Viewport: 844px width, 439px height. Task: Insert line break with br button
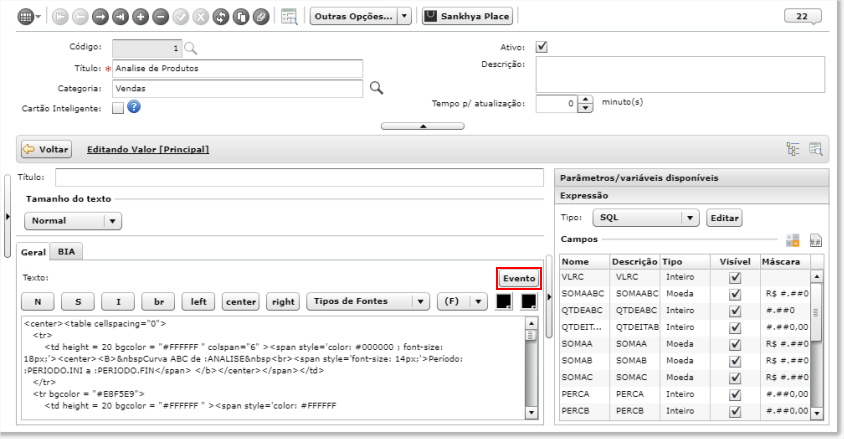pyautogui.click(x=159, y=301)
